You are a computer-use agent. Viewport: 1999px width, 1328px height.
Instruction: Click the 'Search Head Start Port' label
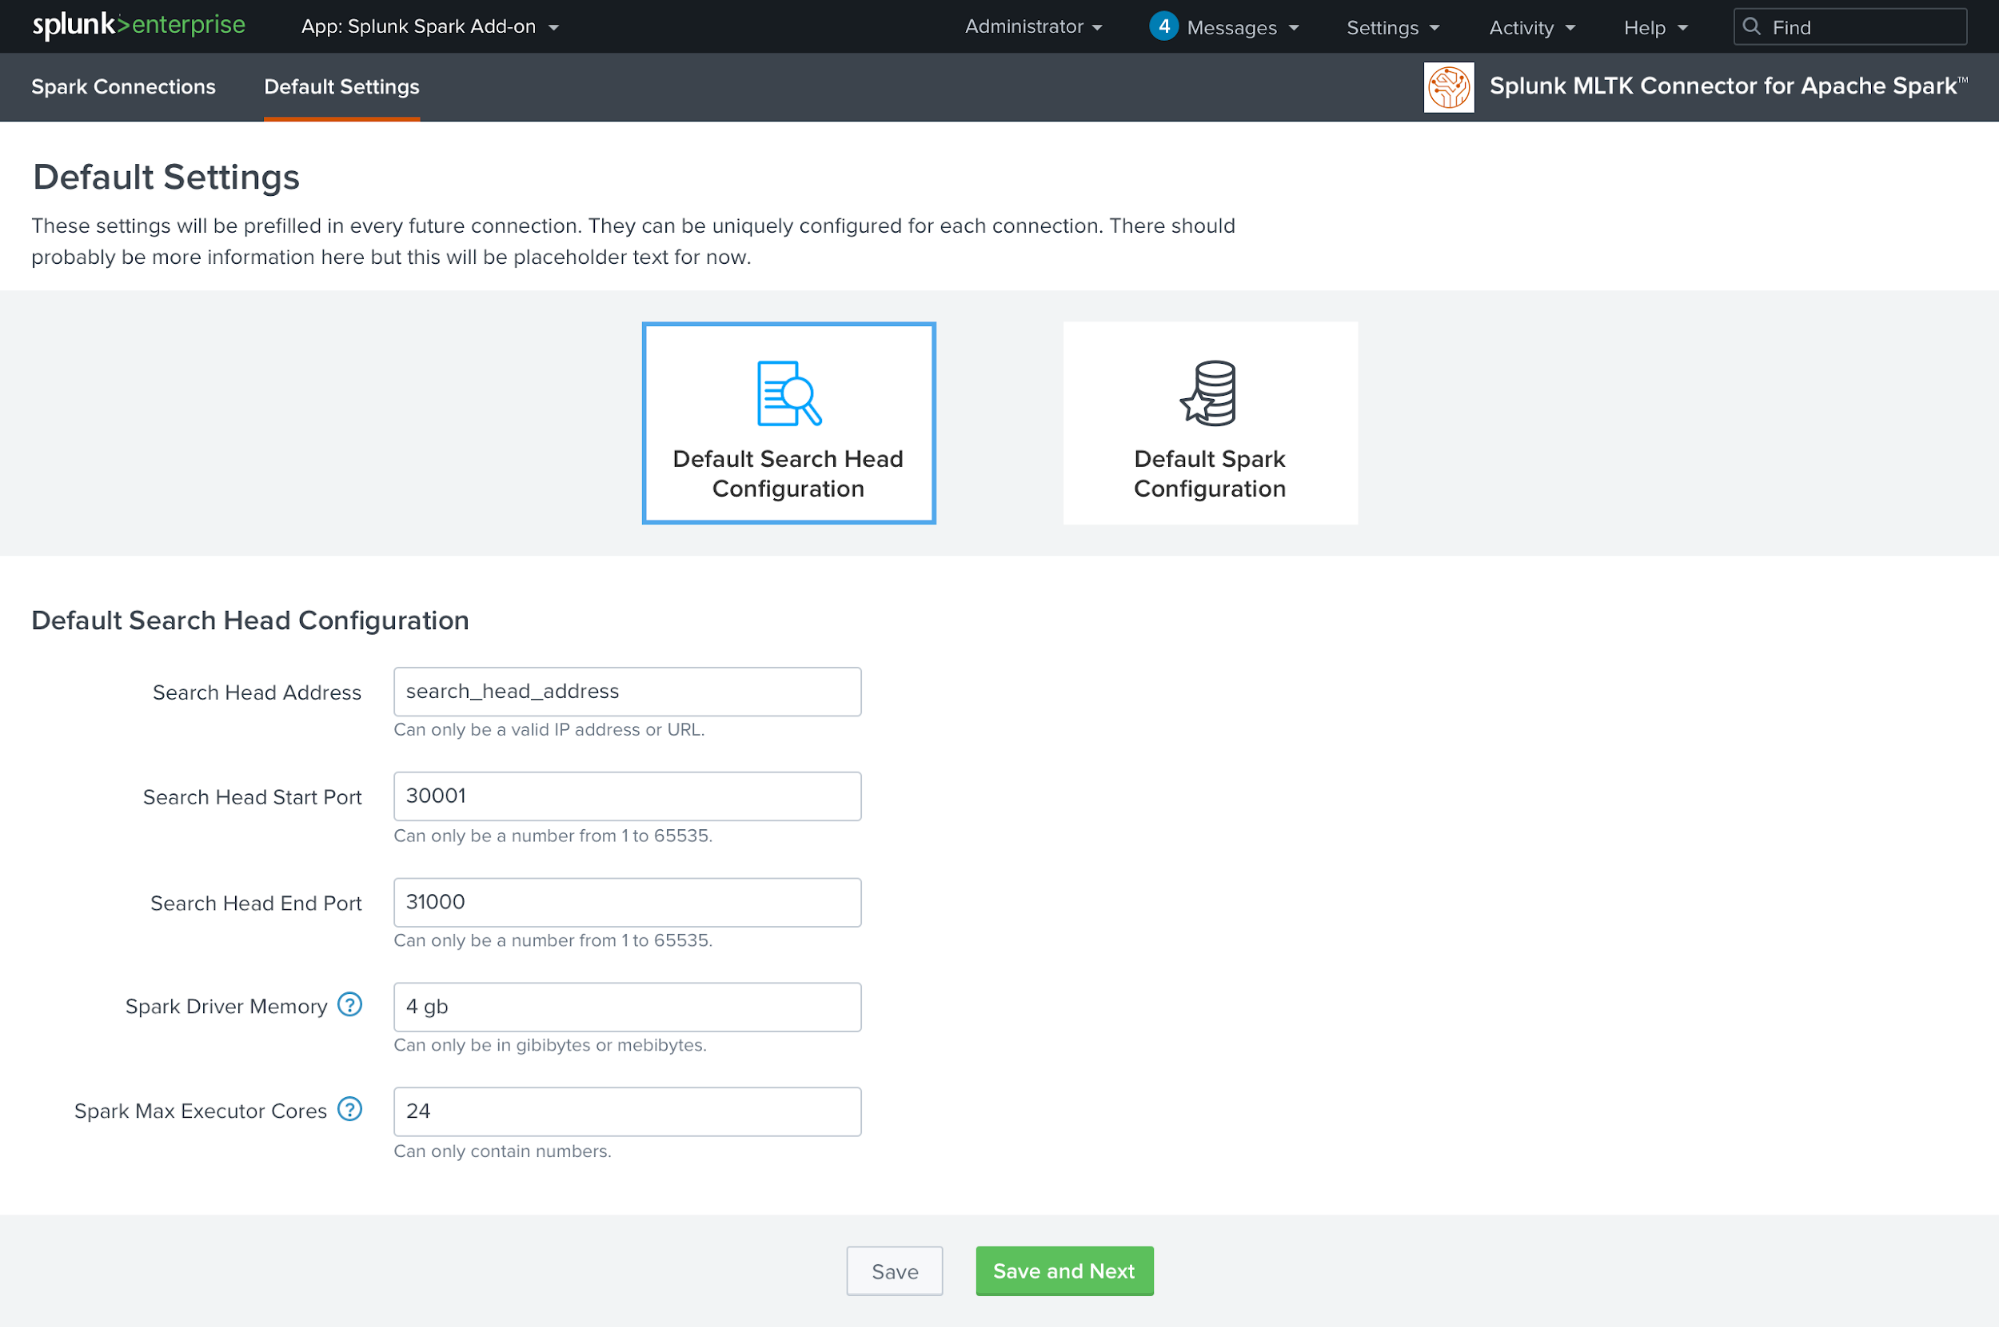click(x=252, y=797)
